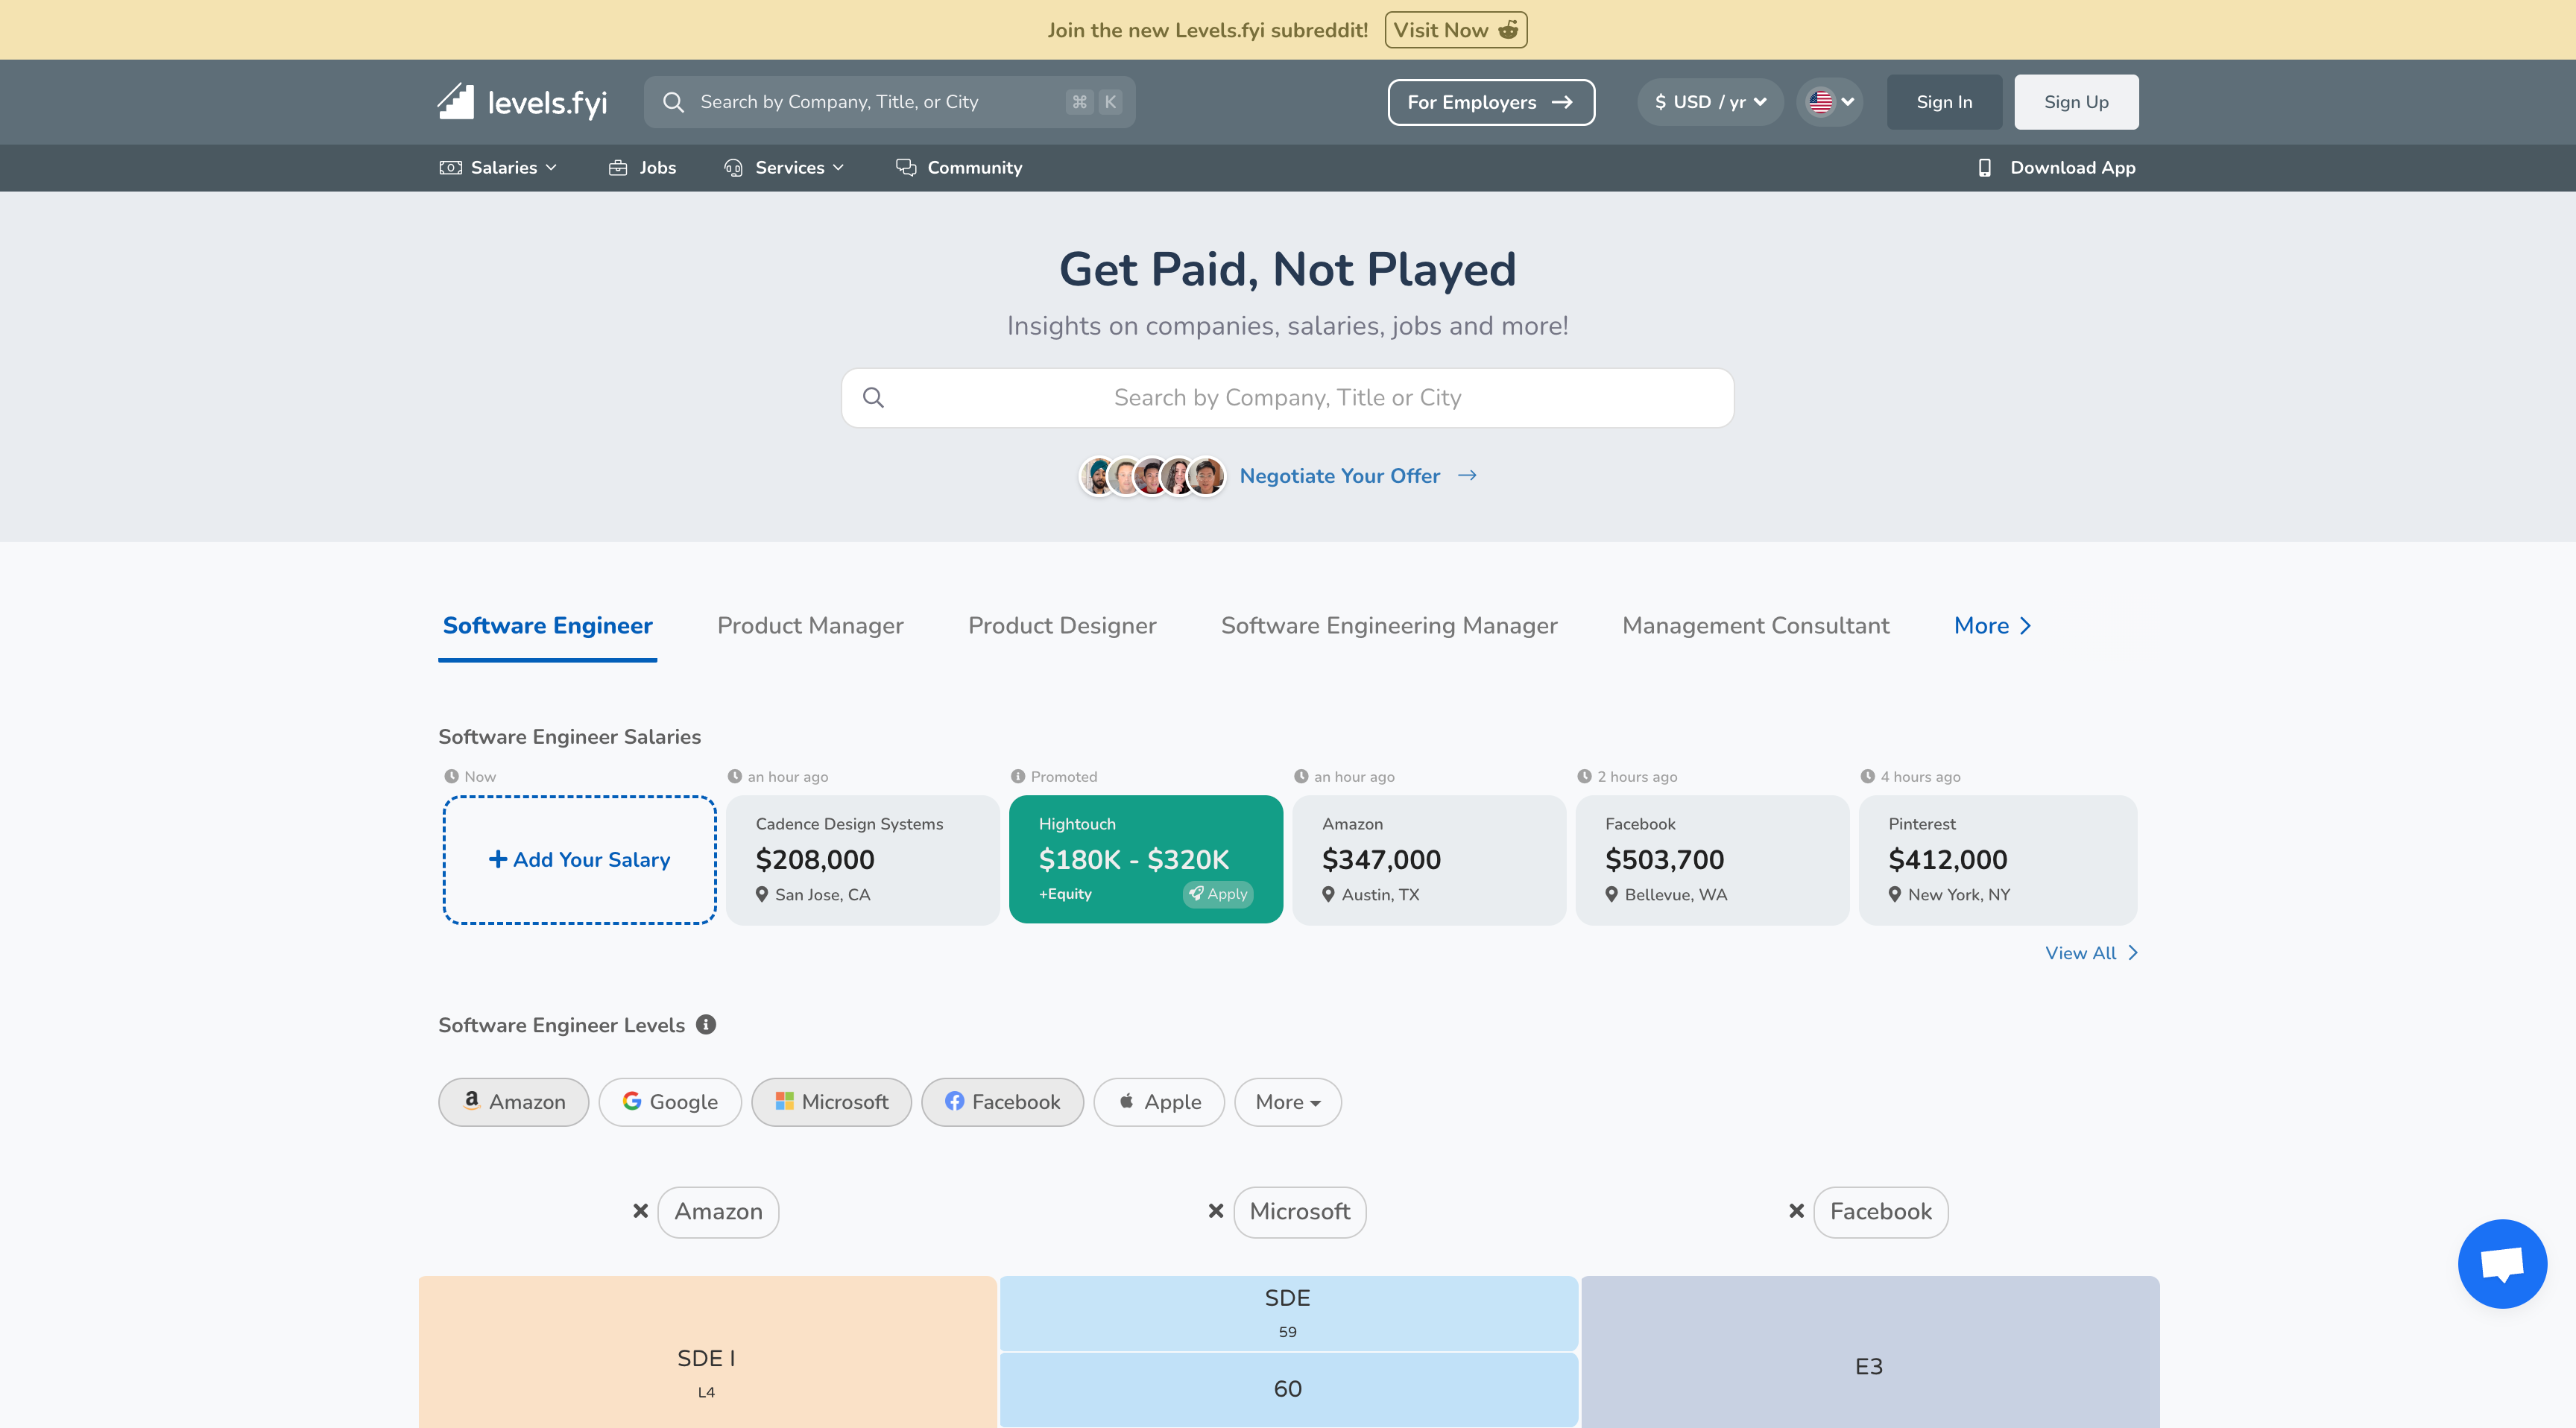Open the Community menu item
Viewport: 2576px width, 1428px height.
(959, 168)
